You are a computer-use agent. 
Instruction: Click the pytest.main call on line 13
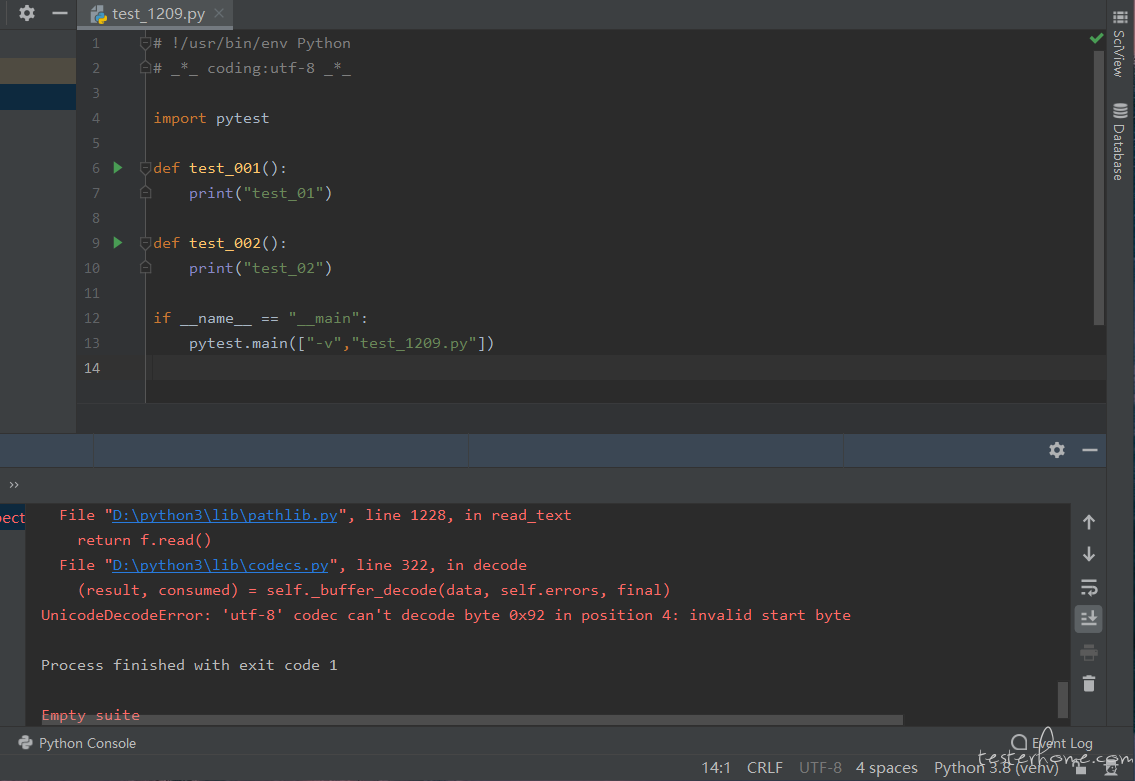(x=341, y=343)
